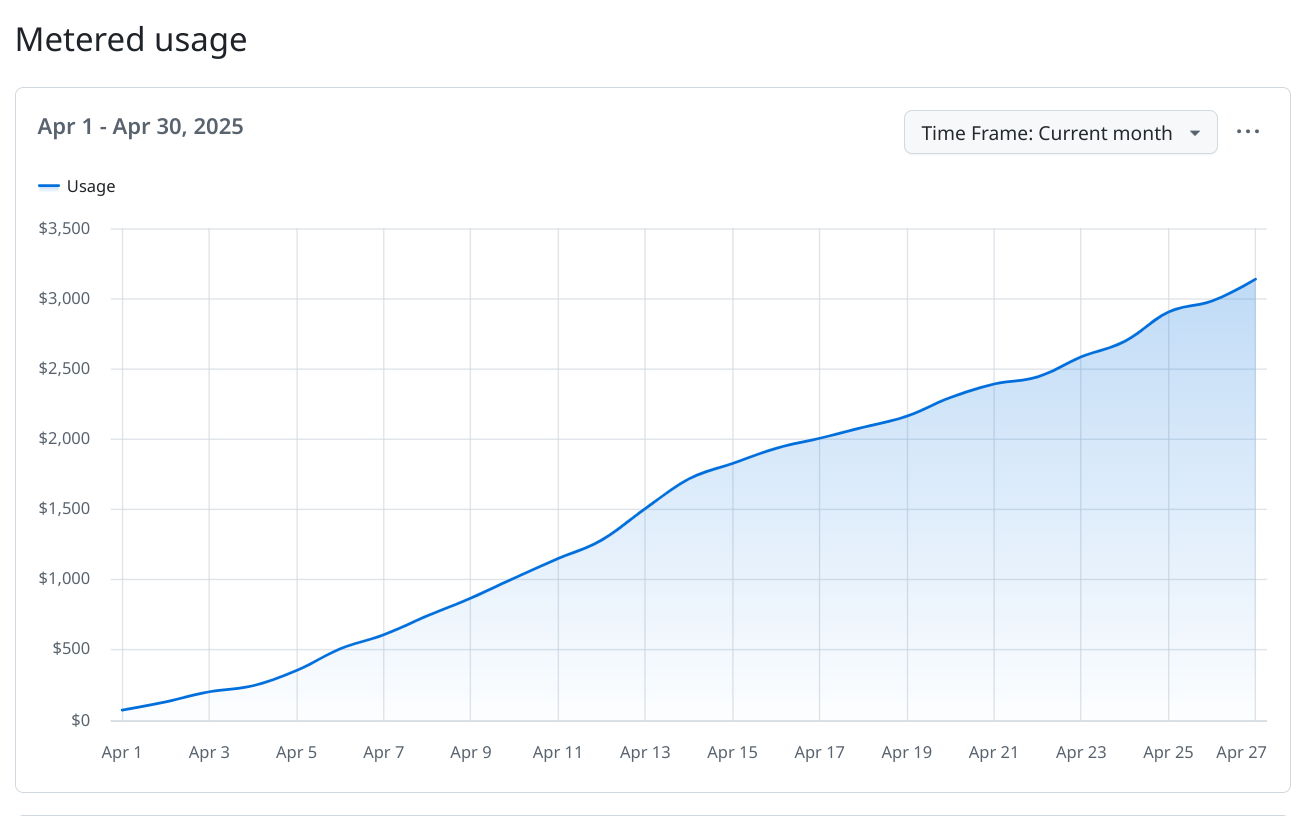Select the Apr 21 x-axis label
The height and width of the screenshot is (816, 1303).
pyautogui.click(x=994, y=752)
